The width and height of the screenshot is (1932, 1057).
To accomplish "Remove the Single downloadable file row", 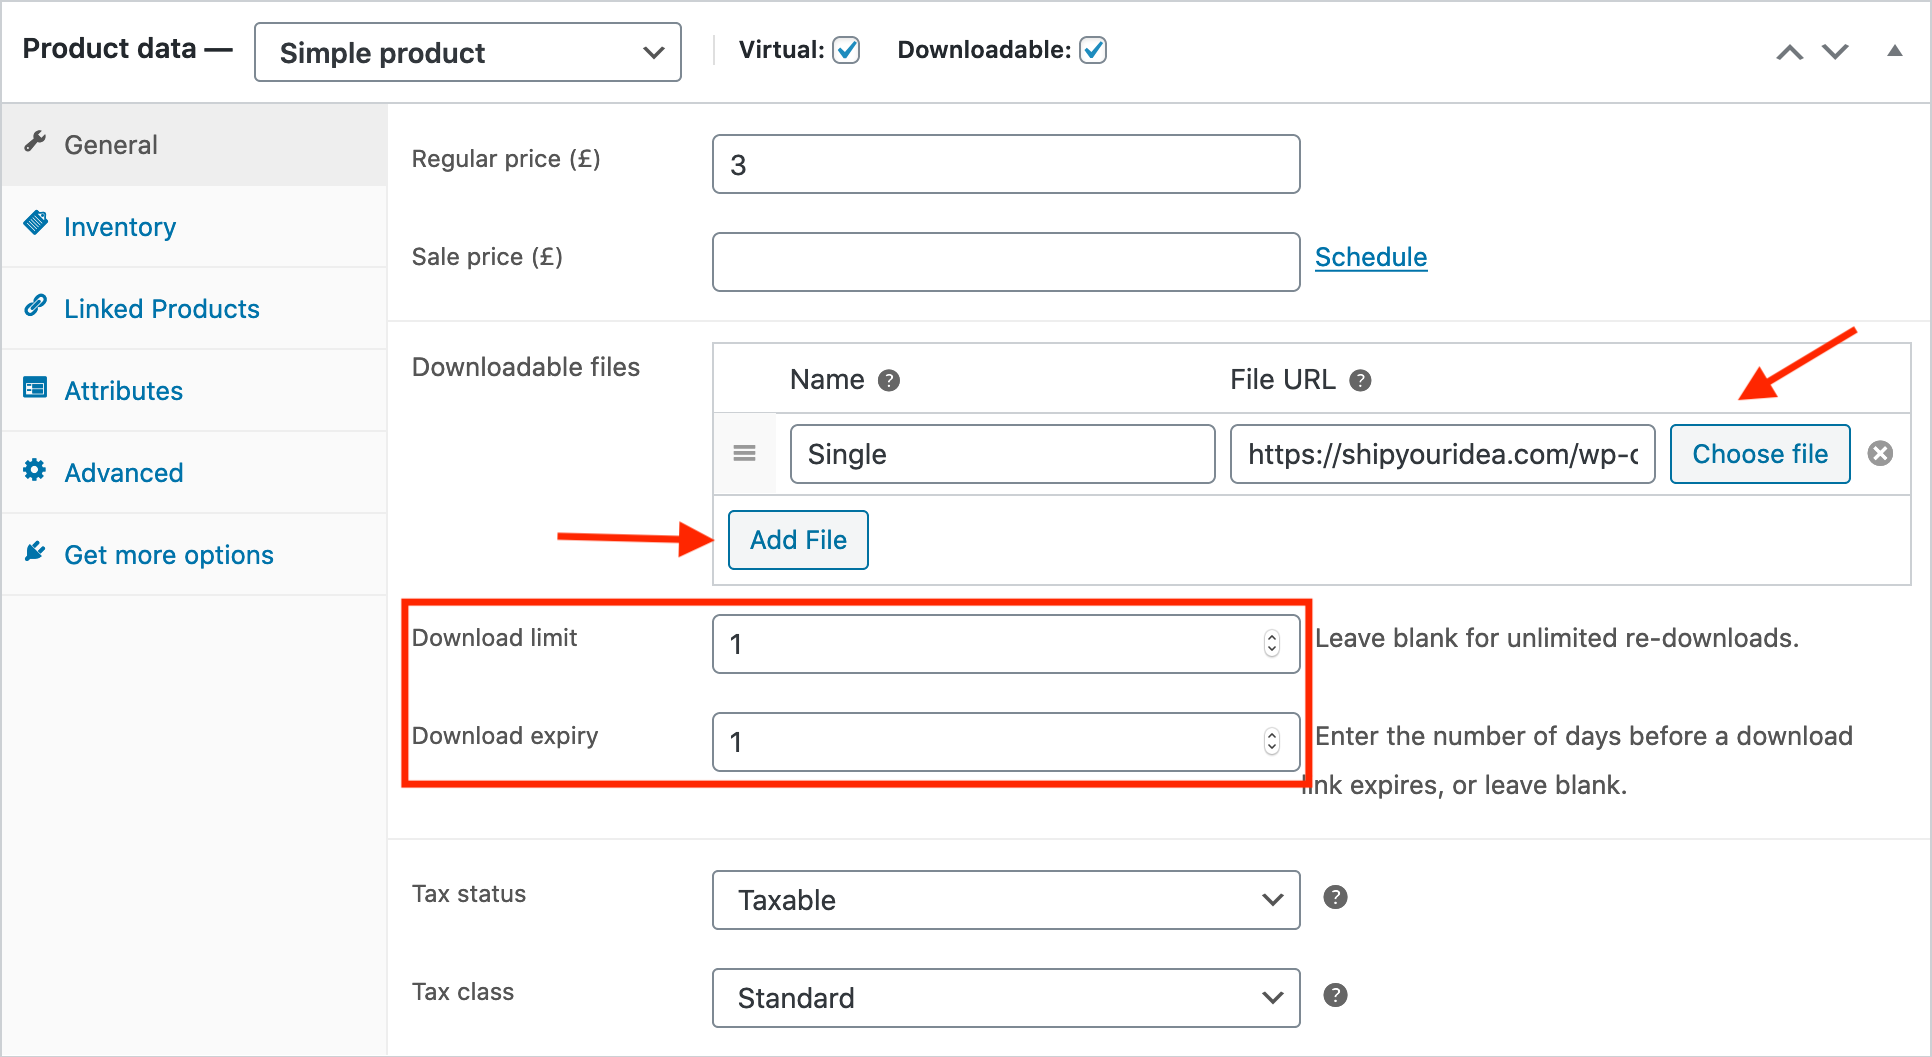I will pos(1881,453).
